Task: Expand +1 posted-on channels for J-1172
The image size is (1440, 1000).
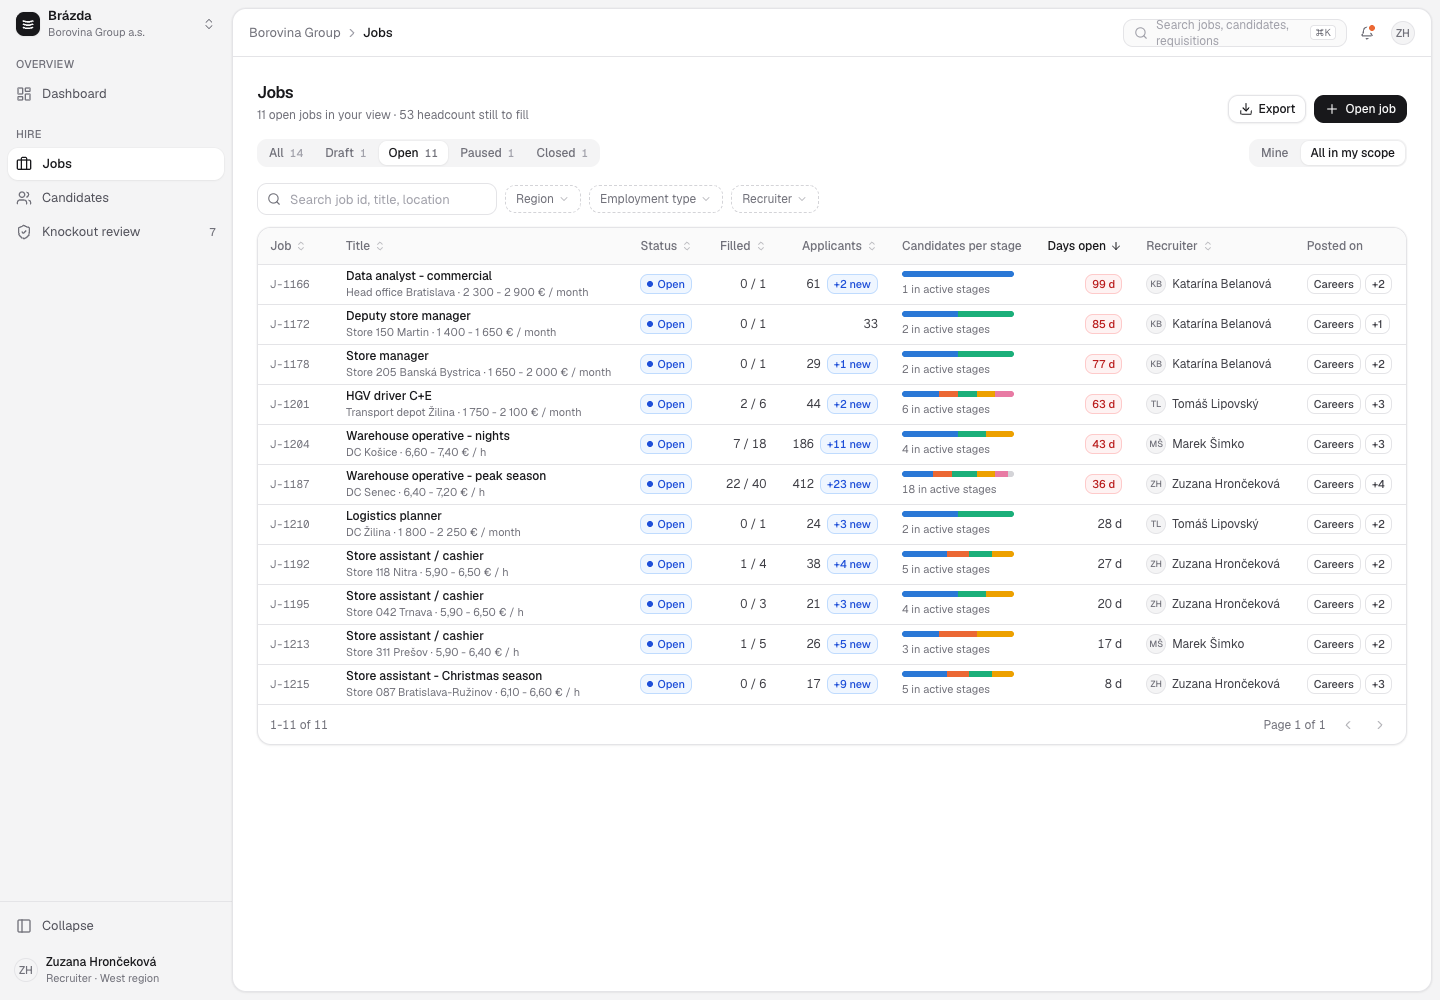Action: tap(1378, 324)
